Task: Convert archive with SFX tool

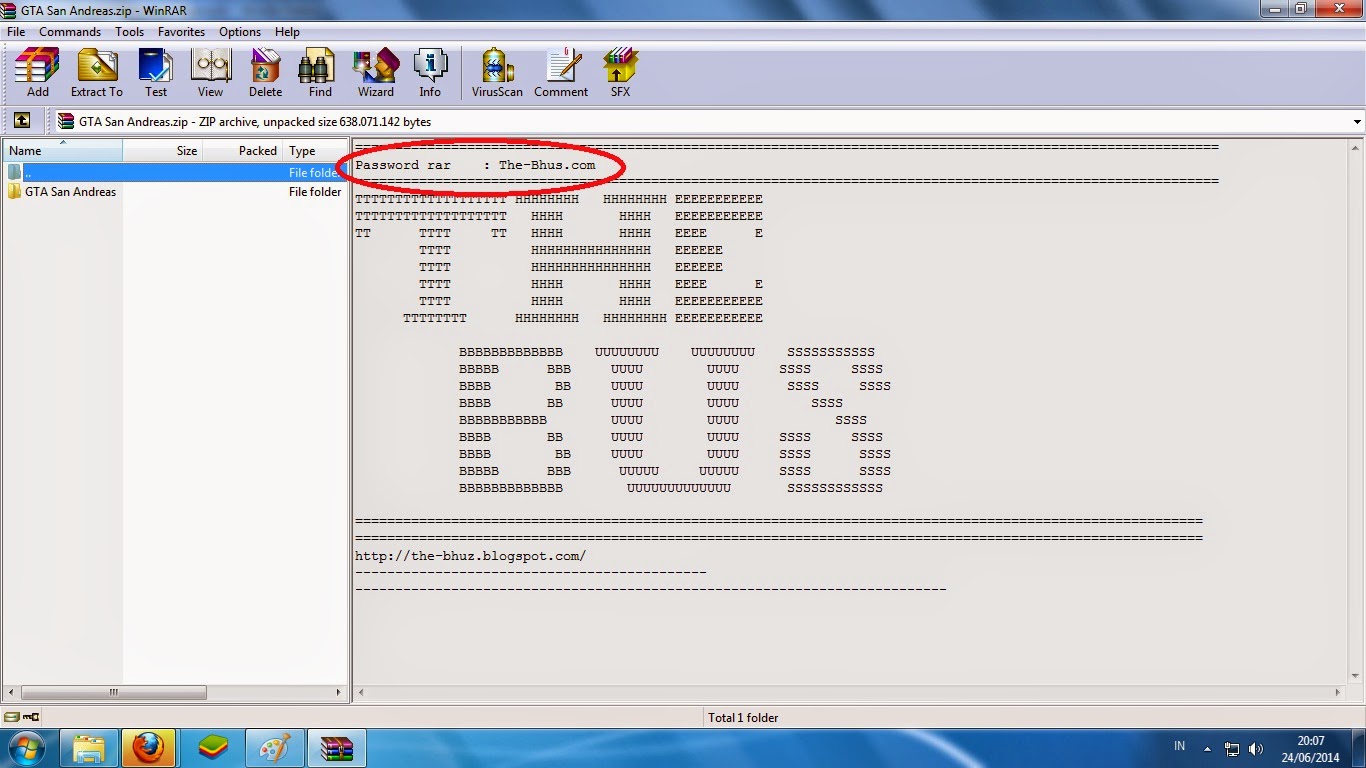Action: click(x=620, y=73)
